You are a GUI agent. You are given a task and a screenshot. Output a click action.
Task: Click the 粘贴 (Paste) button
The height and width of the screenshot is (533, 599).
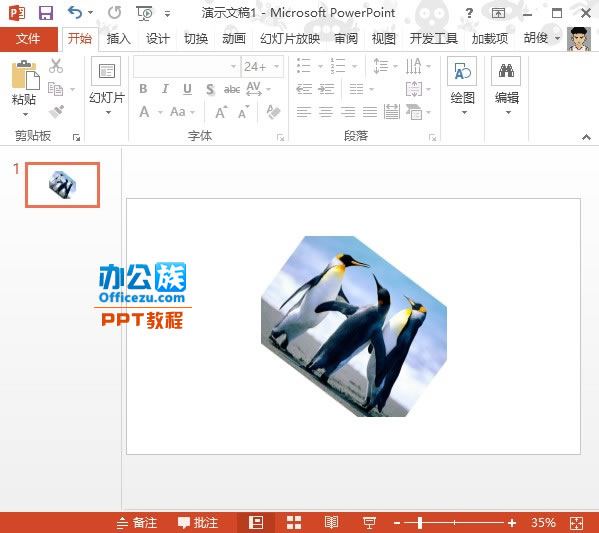tap(24, 88)
